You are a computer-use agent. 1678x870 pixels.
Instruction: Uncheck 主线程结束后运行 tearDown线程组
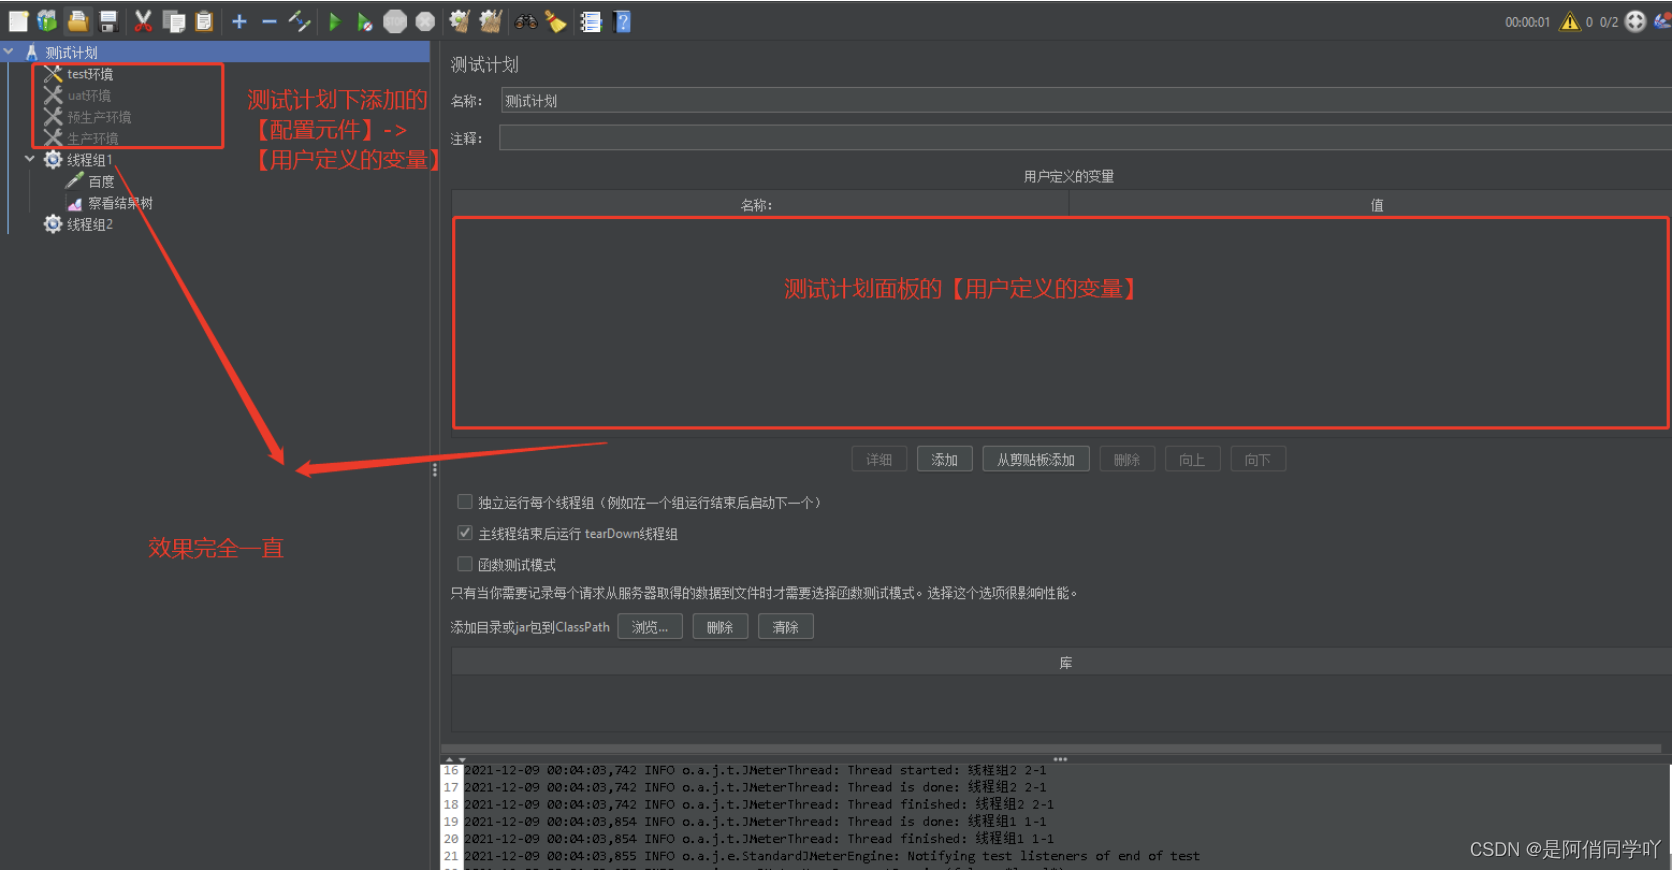[x=465, y=533]
